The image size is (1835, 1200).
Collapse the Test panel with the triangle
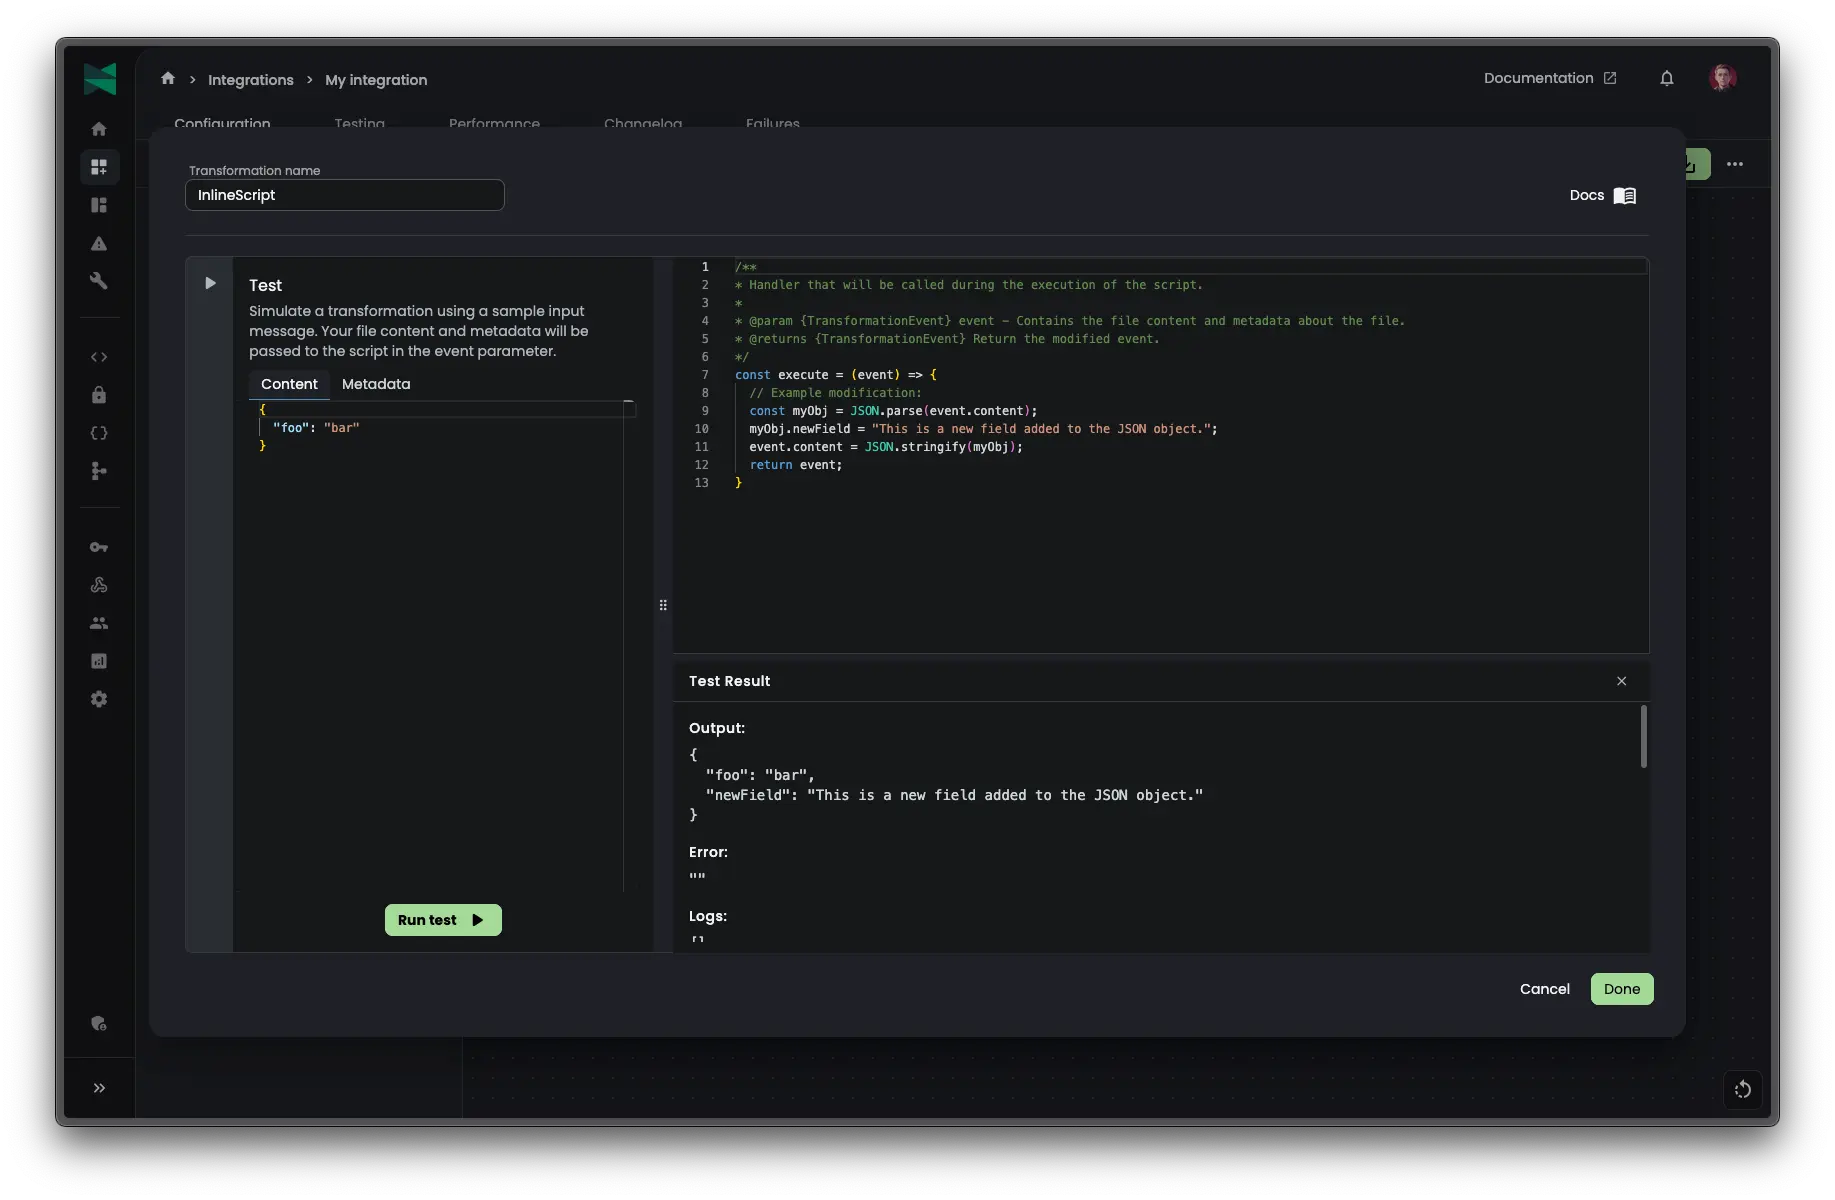[210, 283]
